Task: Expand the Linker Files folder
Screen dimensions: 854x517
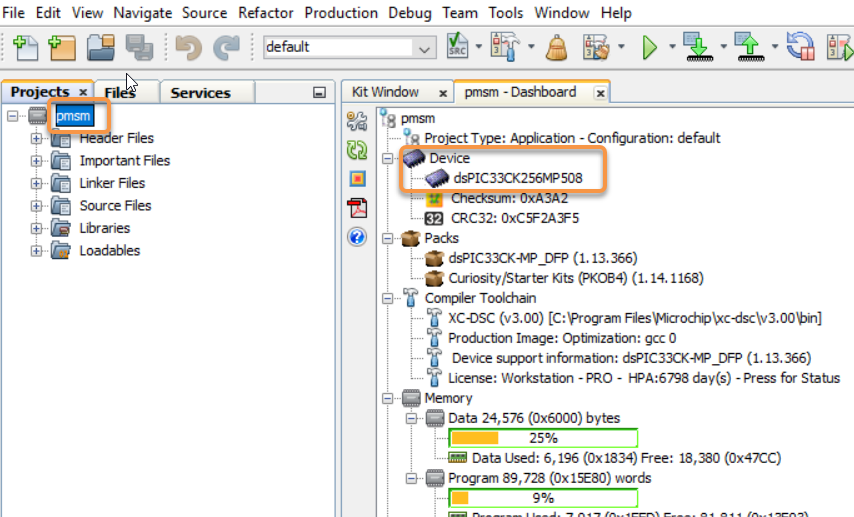Action: point(36,183)
